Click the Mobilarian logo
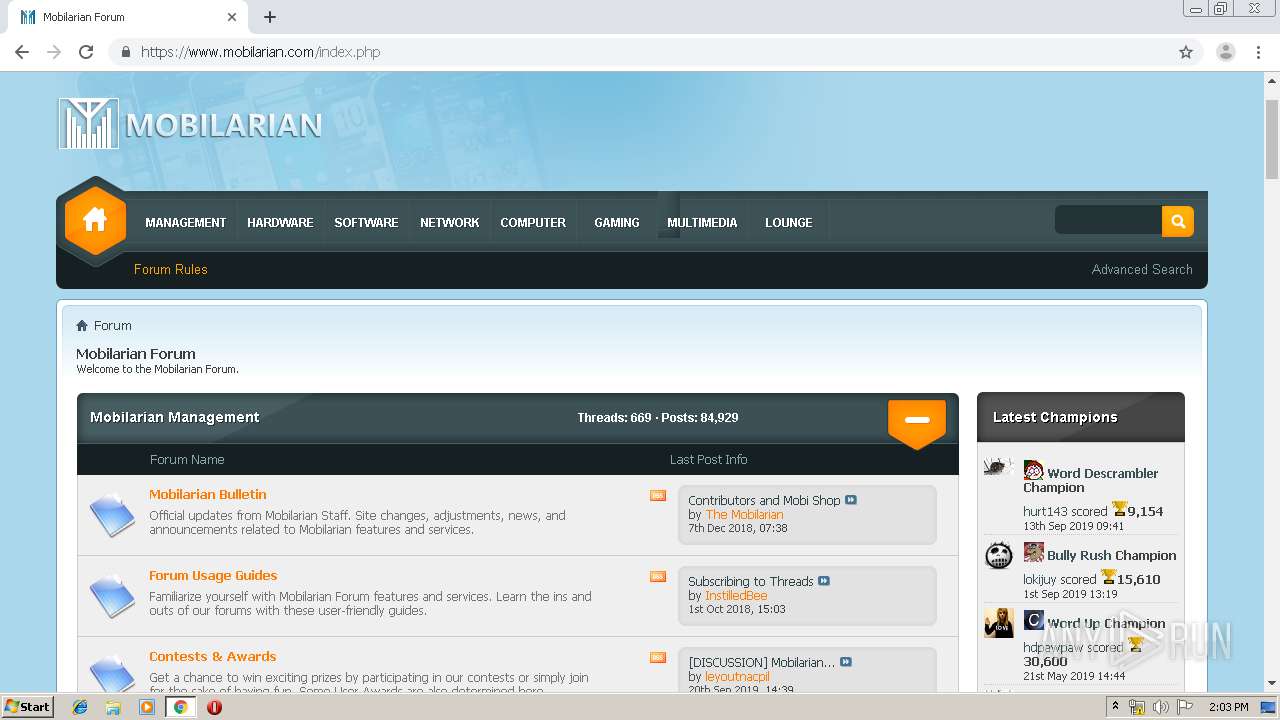The height and width of the screenshot is (720, 1280). coord(190,124)
